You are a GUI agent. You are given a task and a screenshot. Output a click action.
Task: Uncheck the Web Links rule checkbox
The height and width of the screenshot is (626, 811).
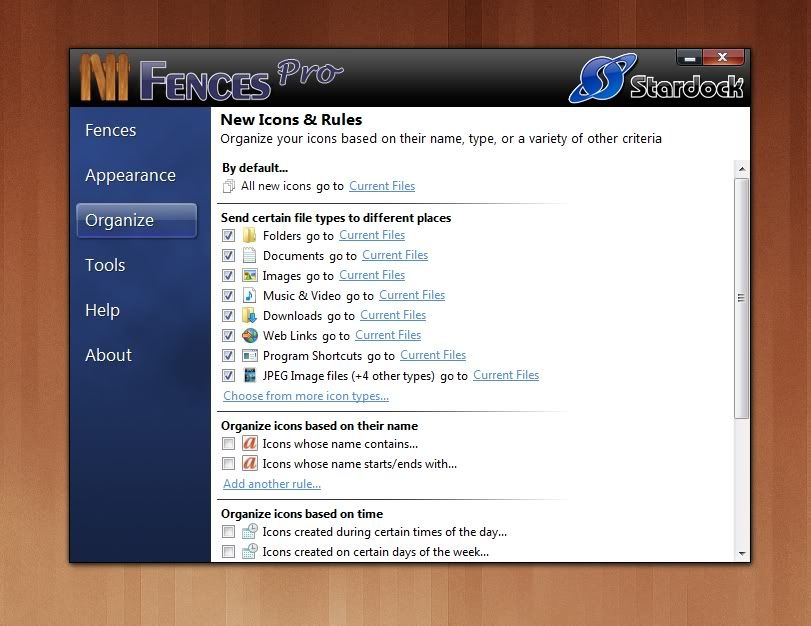coord(228,336)
